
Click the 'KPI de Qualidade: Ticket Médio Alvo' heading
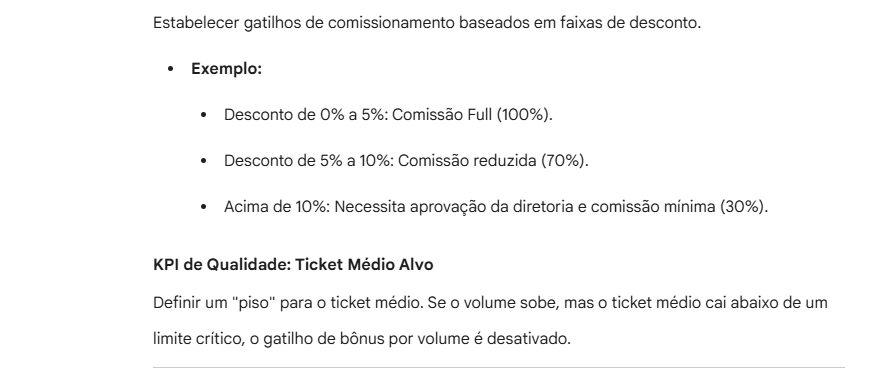point(293,265)
